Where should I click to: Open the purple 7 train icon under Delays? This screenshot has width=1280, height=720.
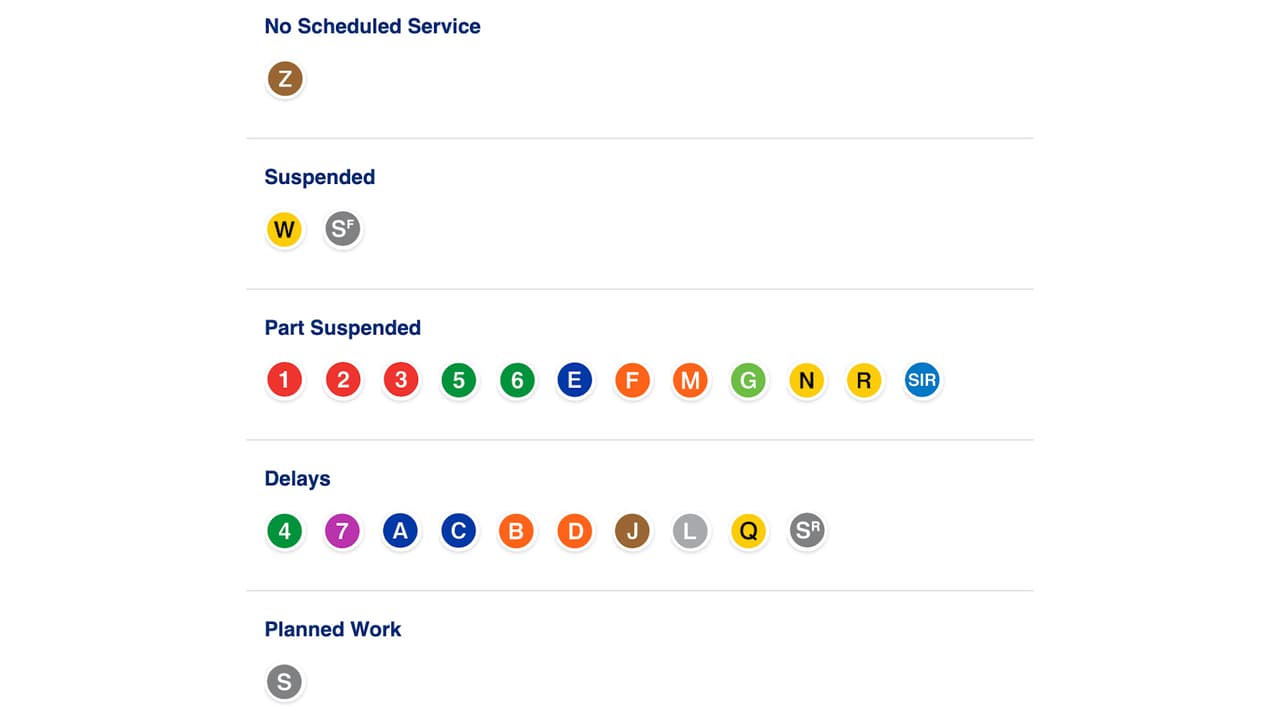coord(343,531)
